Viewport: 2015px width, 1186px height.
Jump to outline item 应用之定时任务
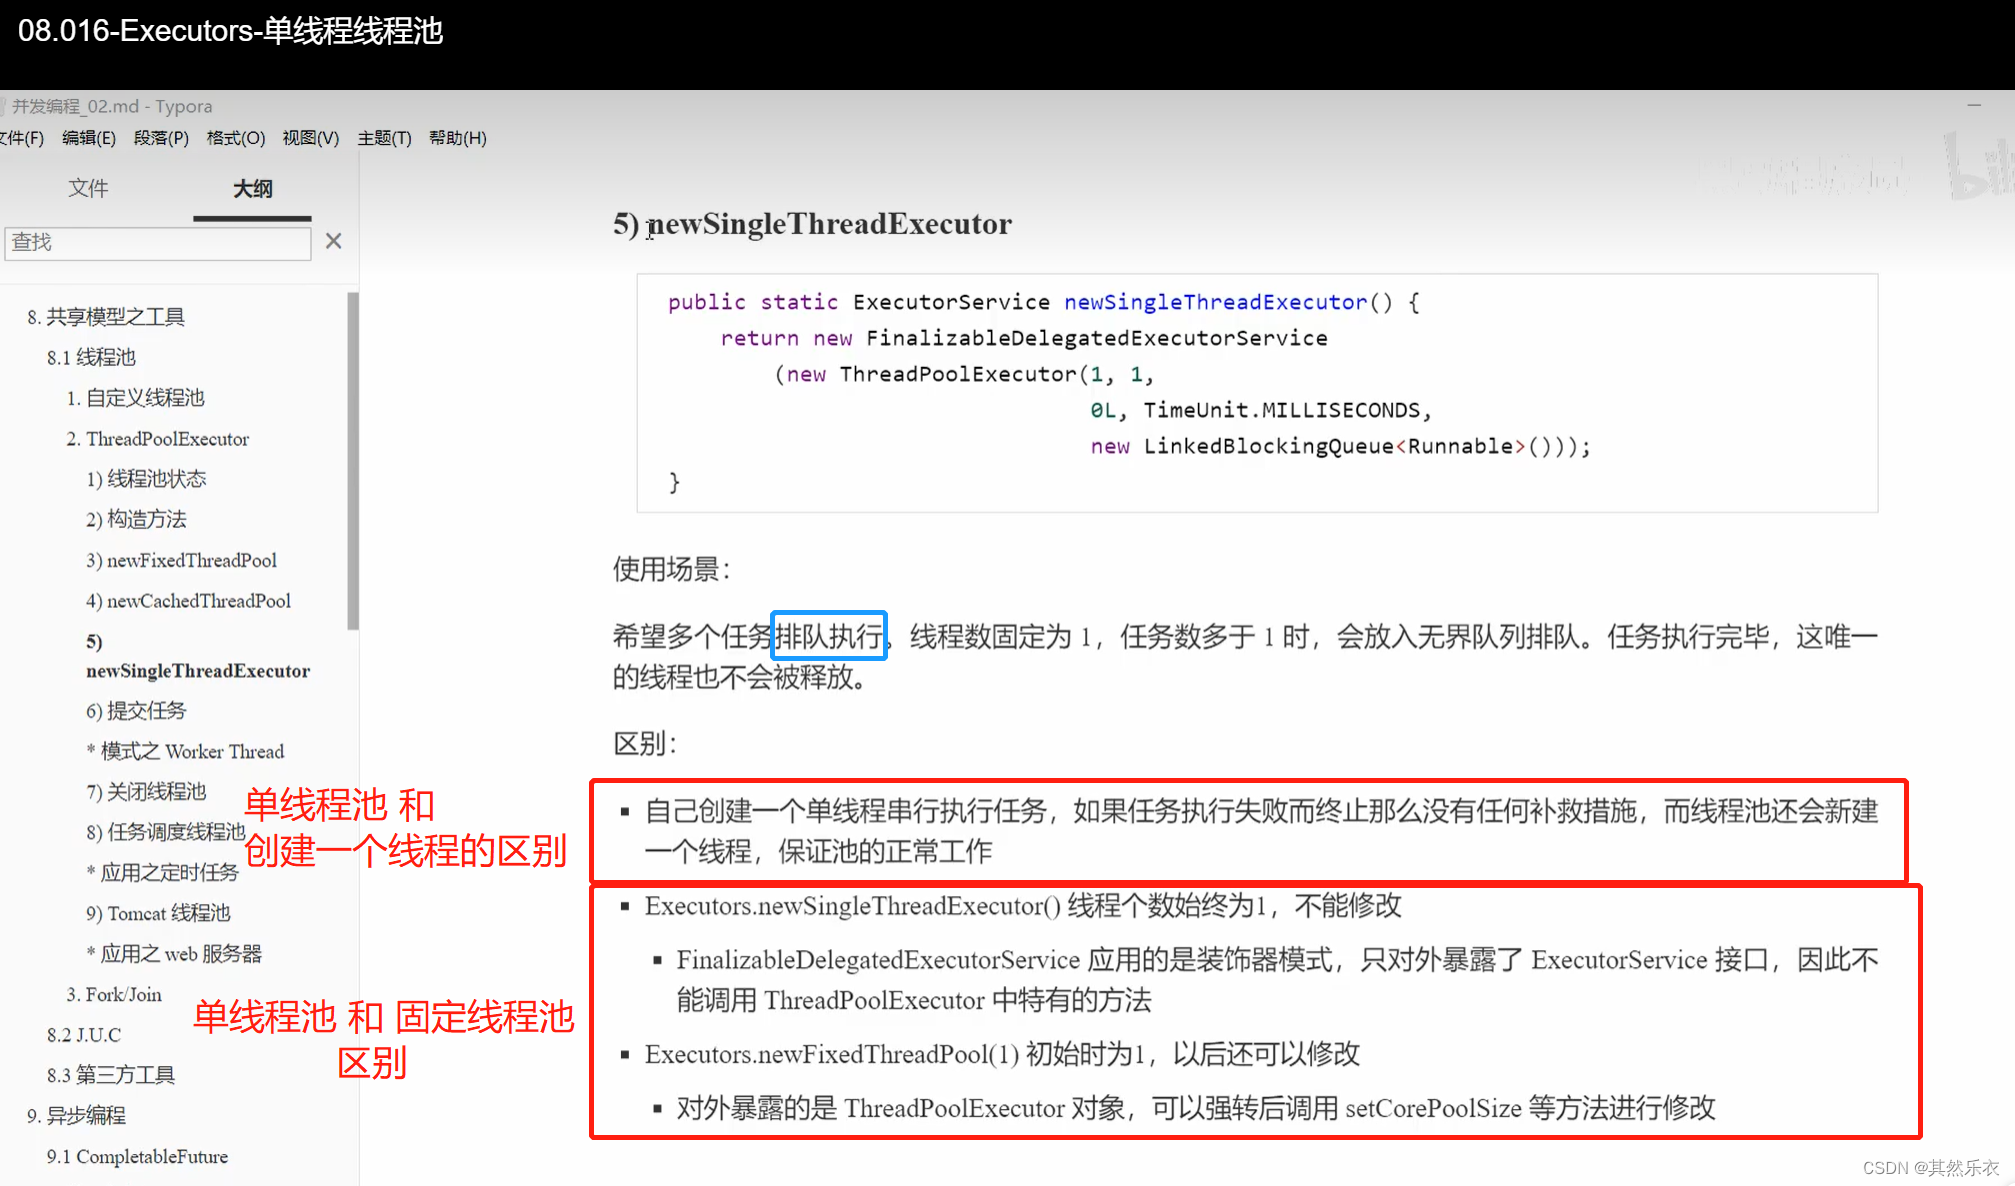click(x=163, y=873)
